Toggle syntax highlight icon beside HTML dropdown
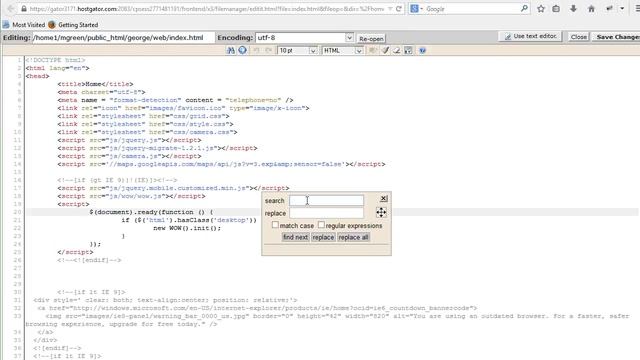The image size is (640, 360). pyautogui.click(x=373, y=51)
